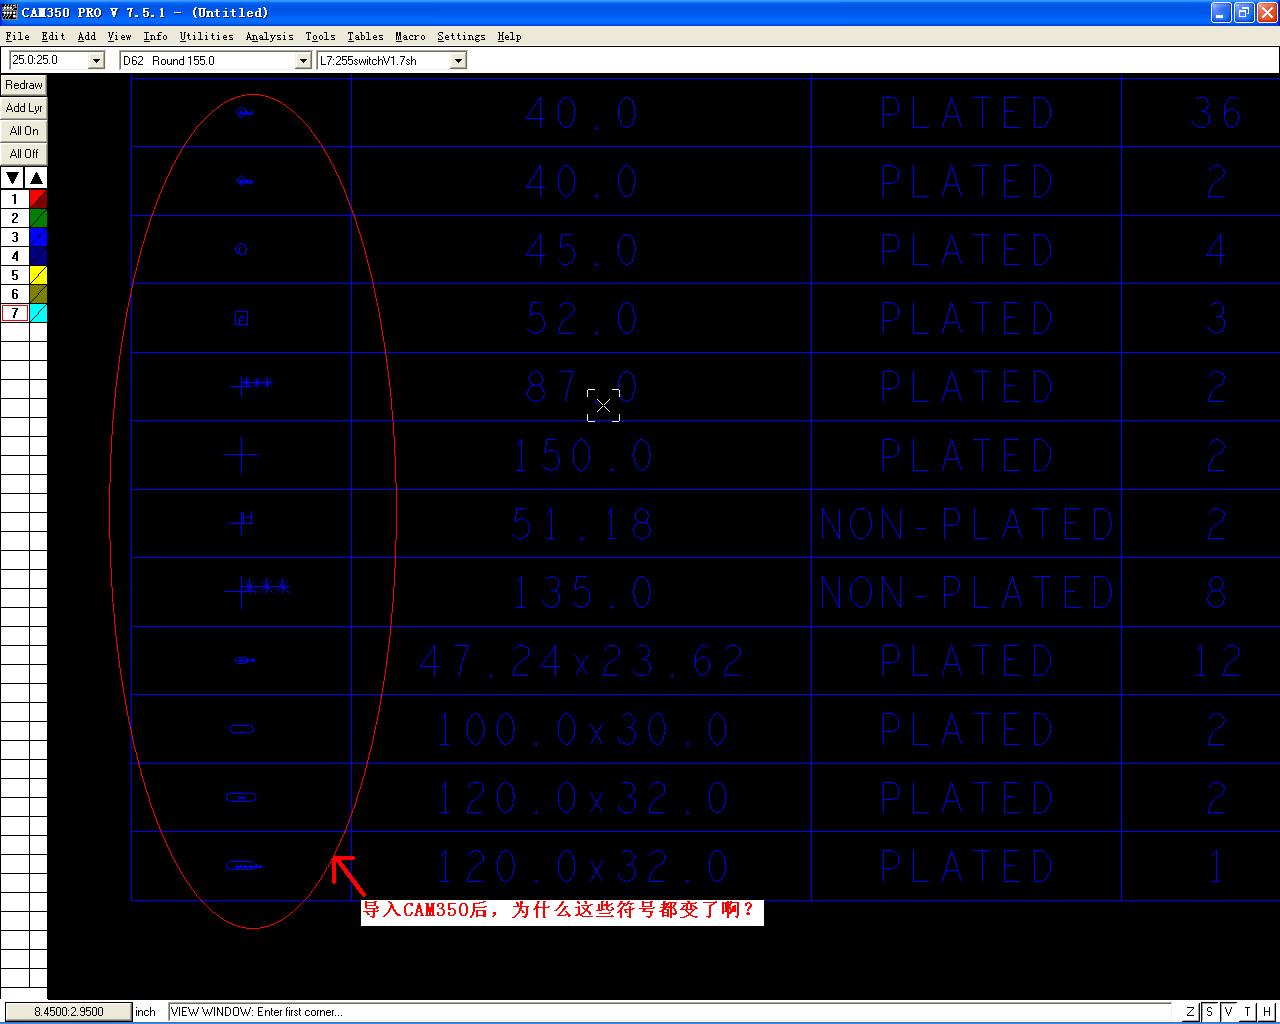The height and width of the screenshot is (1024, 1280).
Task: Click the CAM350 application icon in the title bar
Action: point(11,12)
